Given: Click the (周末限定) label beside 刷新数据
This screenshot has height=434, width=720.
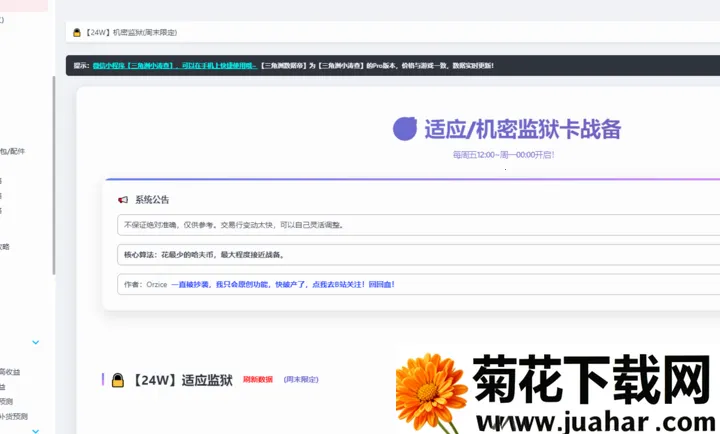Looking at the screenshot, I should pos(301,380).
